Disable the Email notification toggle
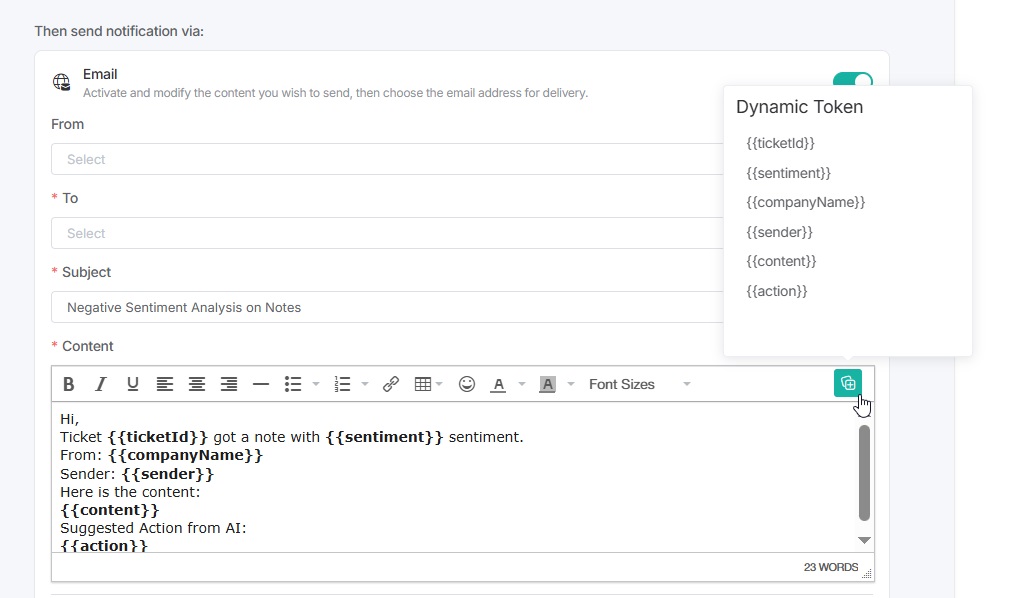The image size is (1012, 598). click(852, 81)
